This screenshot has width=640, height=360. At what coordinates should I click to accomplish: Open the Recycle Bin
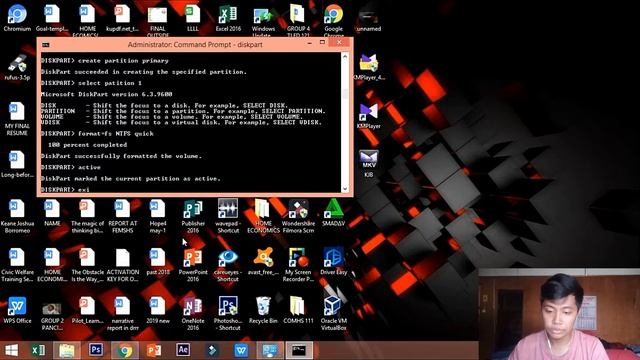pos(263,310)
